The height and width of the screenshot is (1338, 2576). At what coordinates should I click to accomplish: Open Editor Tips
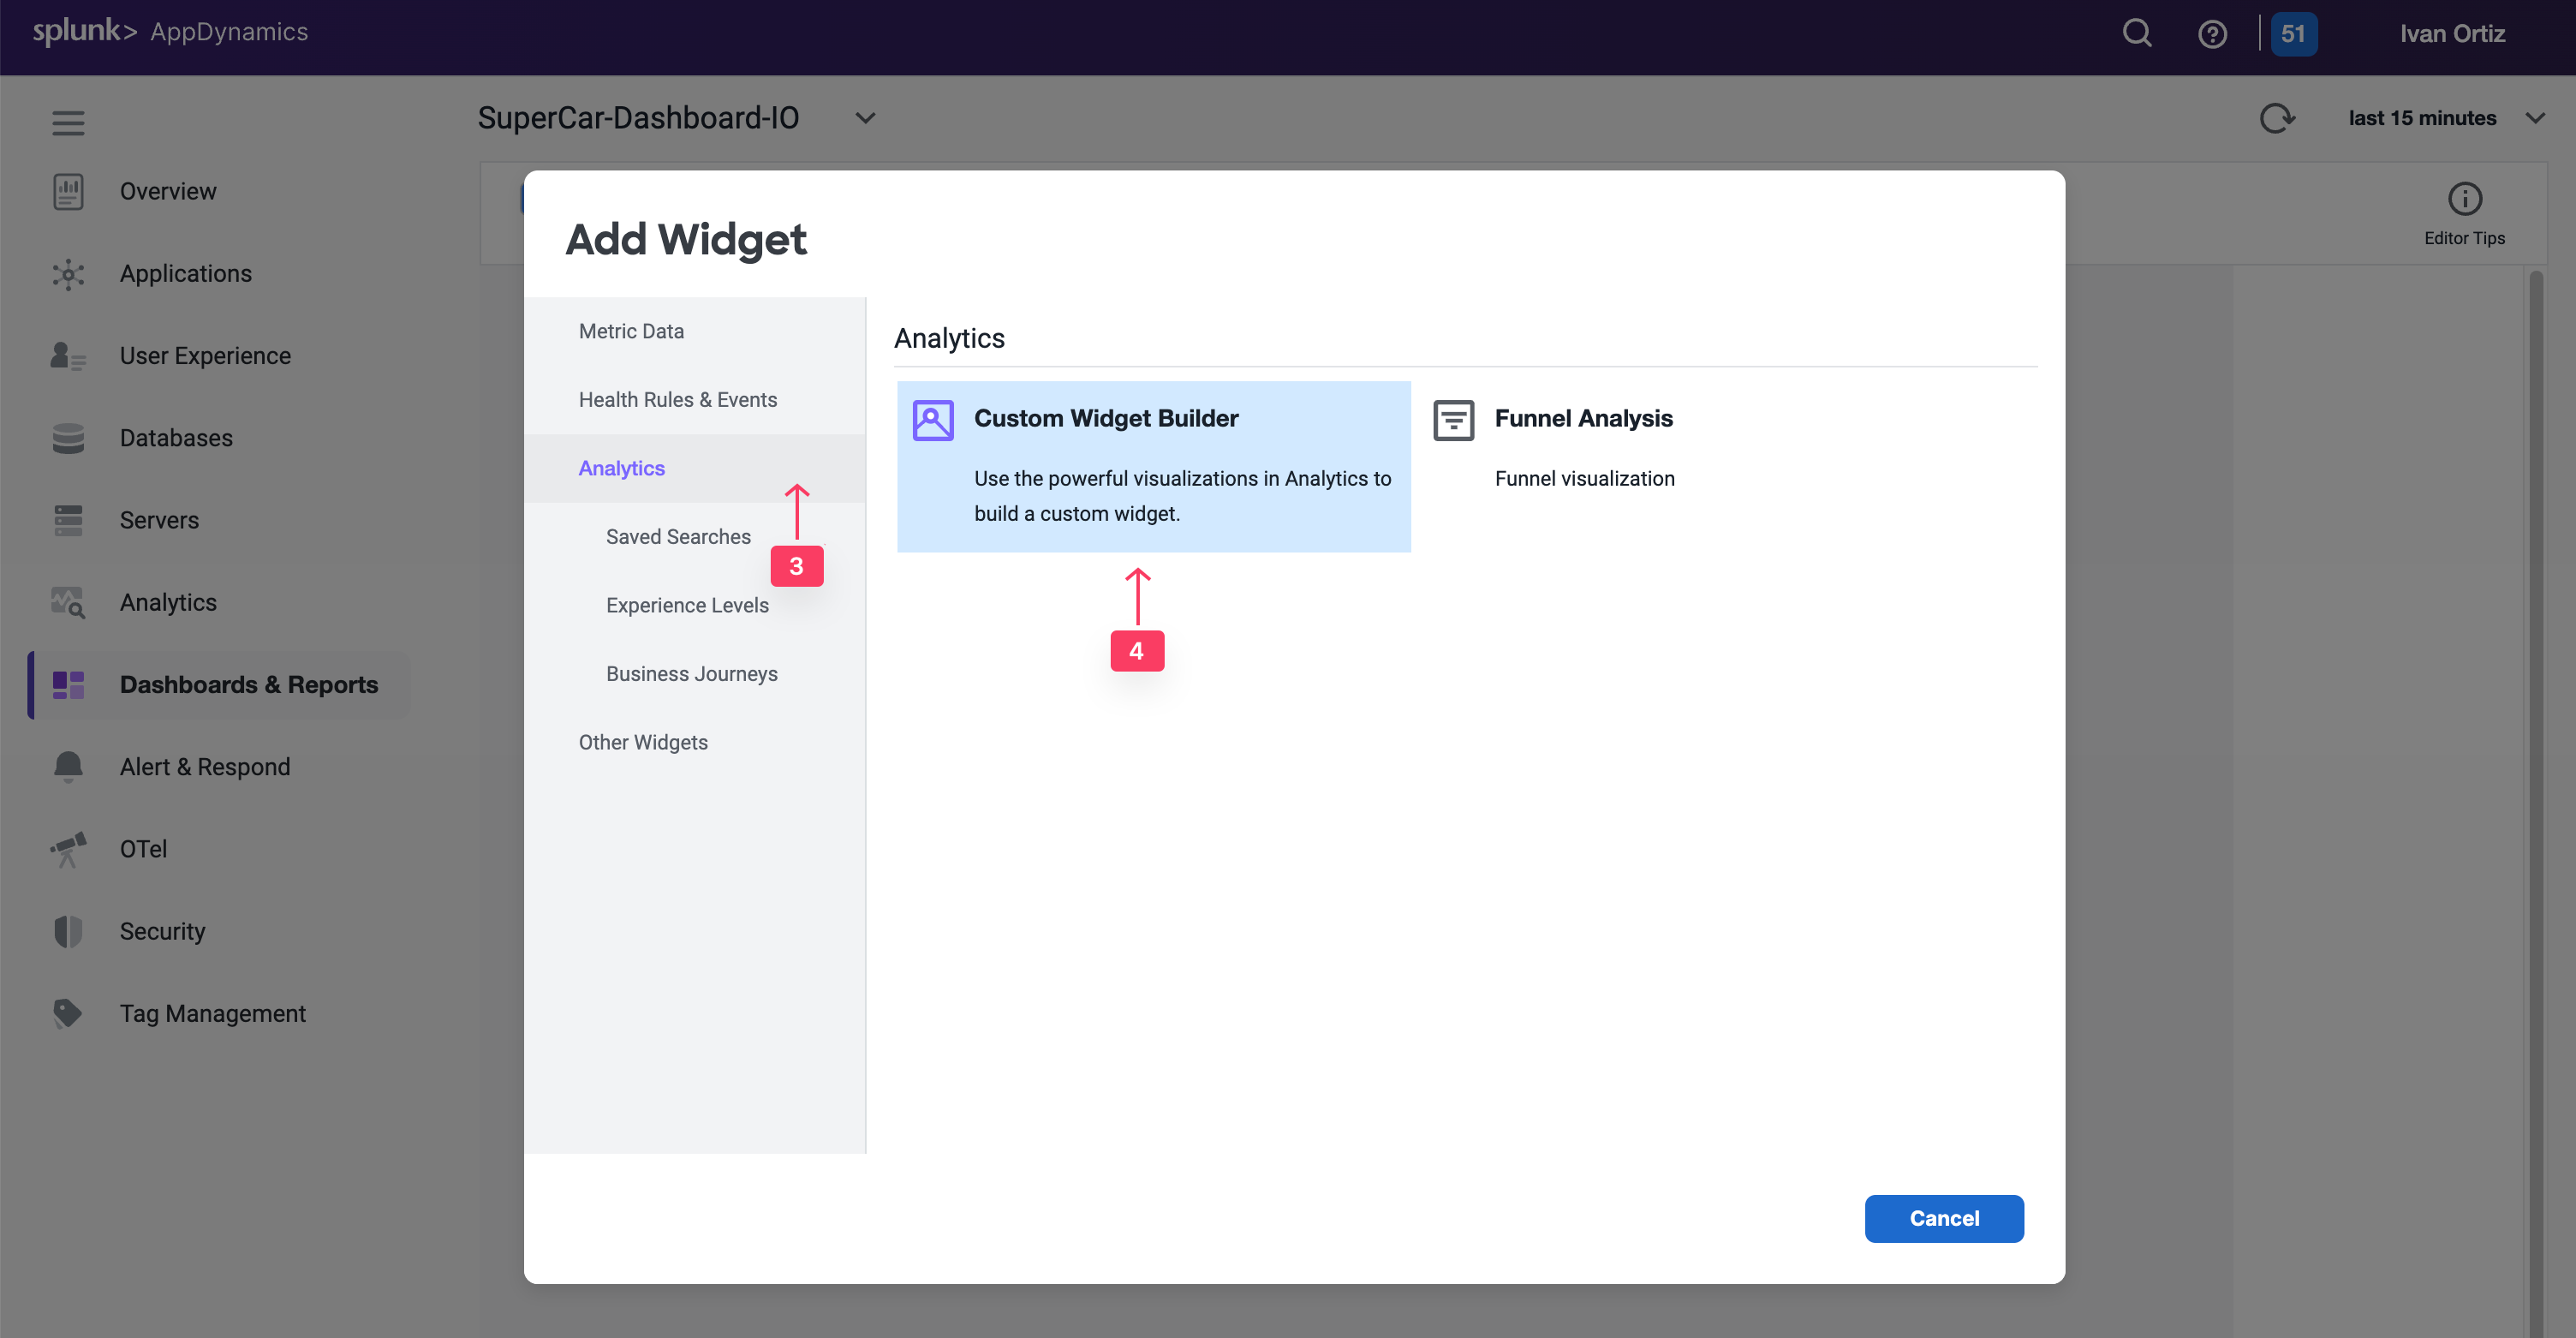pos(2463,212)
